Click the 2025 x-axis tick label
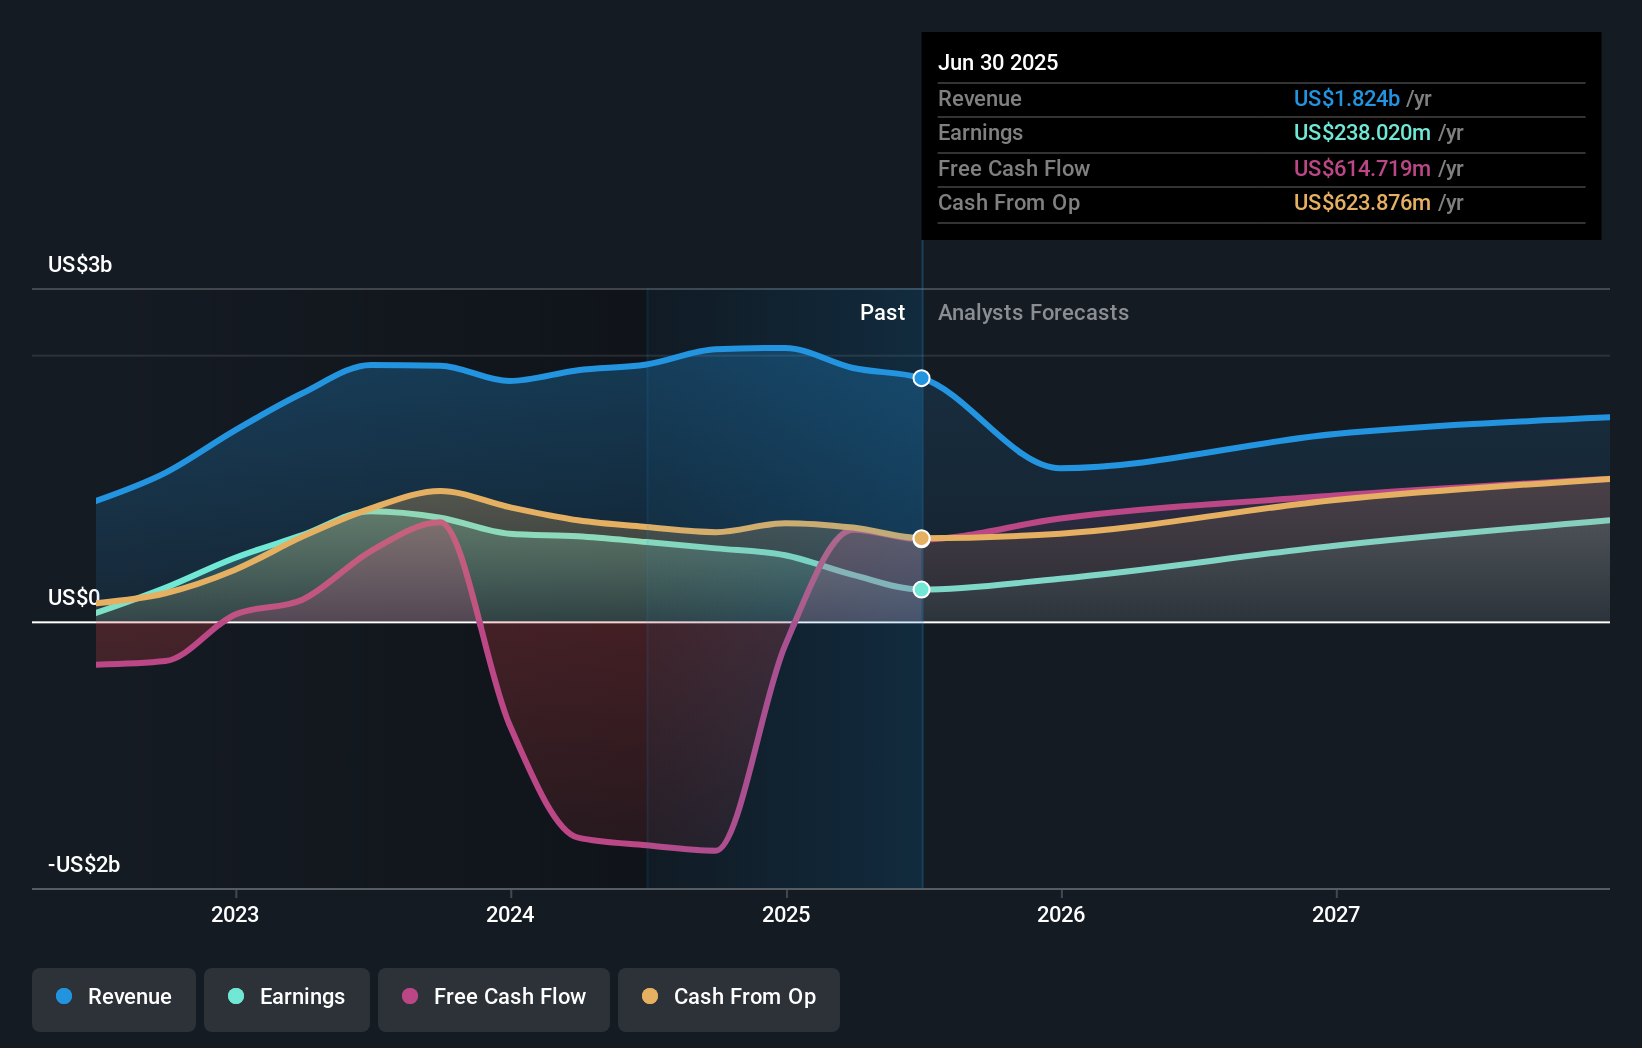The image size is (1642, 1048). coord(786,914)
